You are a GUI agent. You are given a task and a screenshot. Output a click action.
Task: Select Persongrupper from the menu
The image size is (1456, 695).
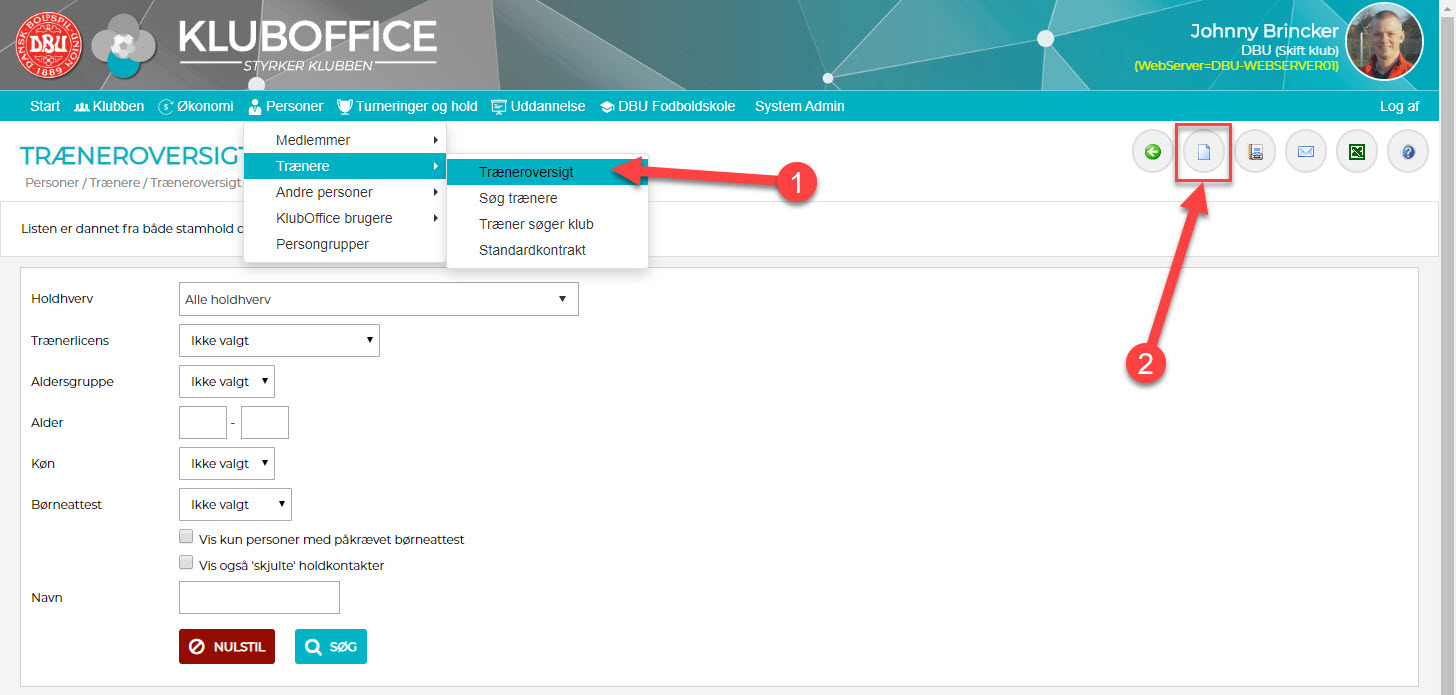click(x=345, y=244)
